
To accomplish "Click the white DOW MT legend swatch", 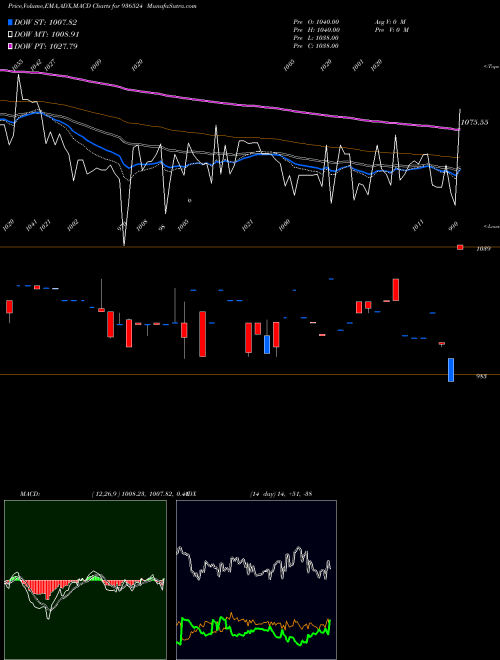I will (x=11, y=35).
